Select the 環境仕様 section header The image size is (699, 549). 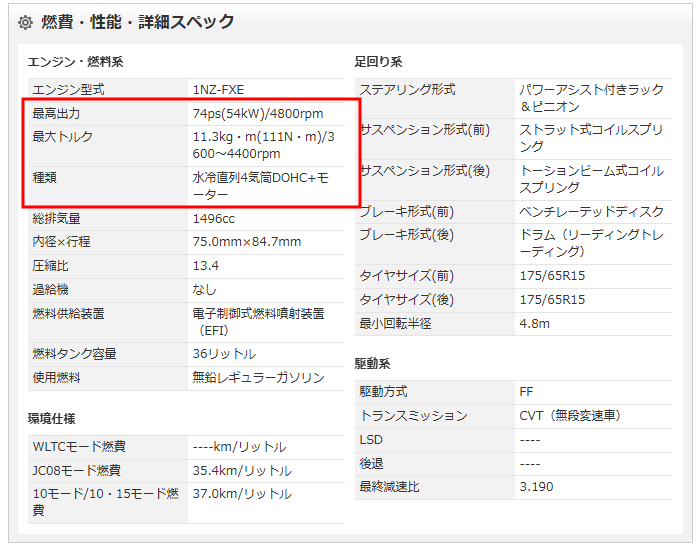[52, 418]
